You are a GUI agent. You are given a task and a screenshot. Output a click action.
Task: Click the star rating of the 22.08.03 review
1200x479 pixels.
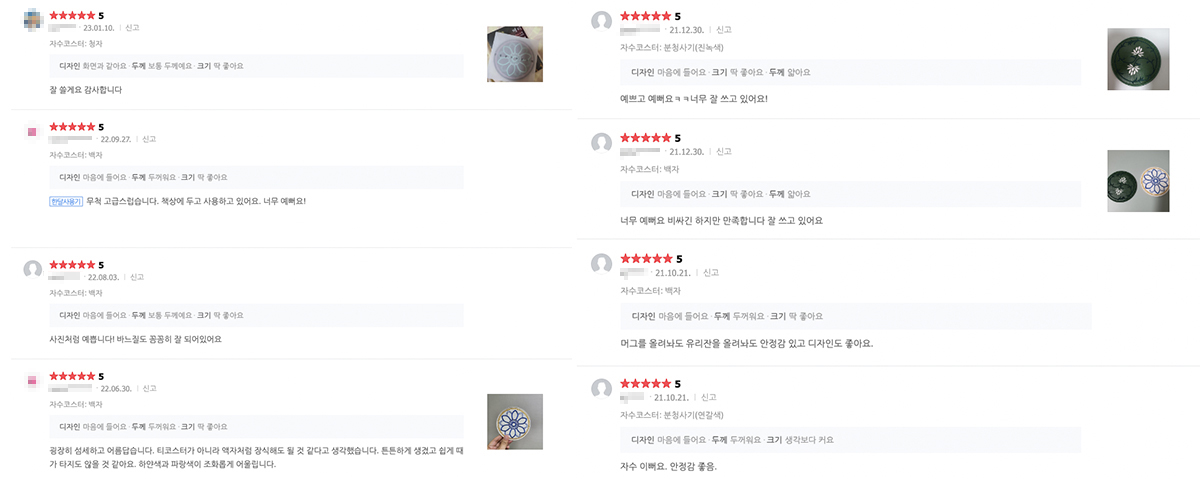pos(72,265)
